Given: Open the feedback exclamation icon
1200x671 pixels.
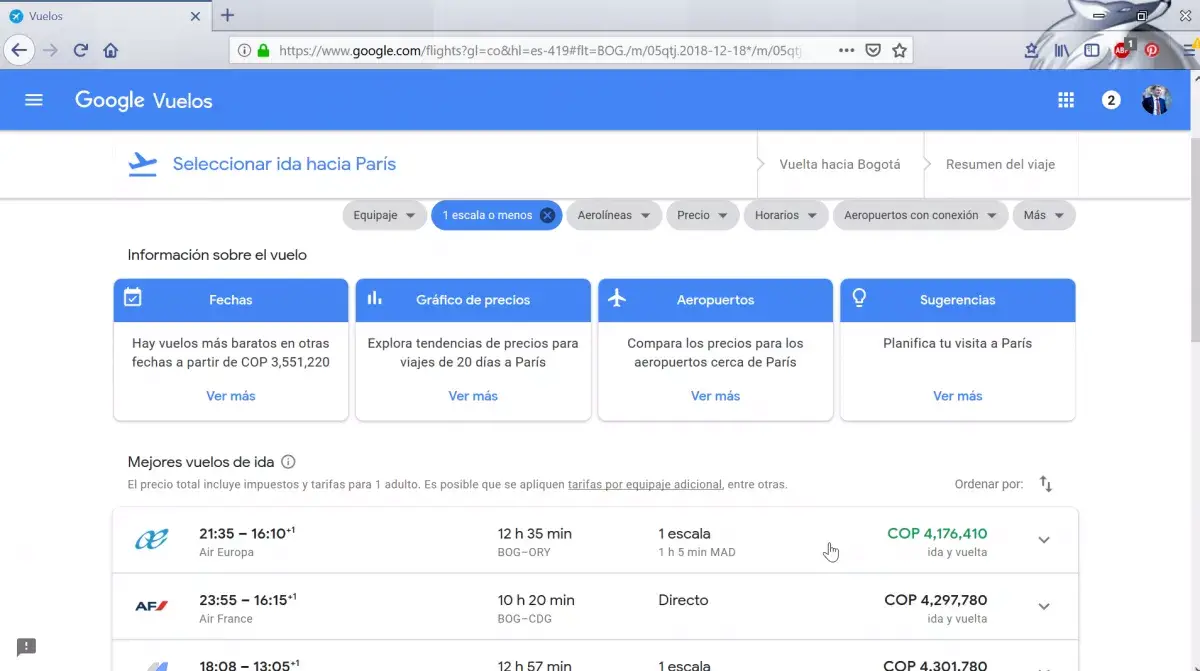Looking at the screenshot, I should (x=27, y=647).
